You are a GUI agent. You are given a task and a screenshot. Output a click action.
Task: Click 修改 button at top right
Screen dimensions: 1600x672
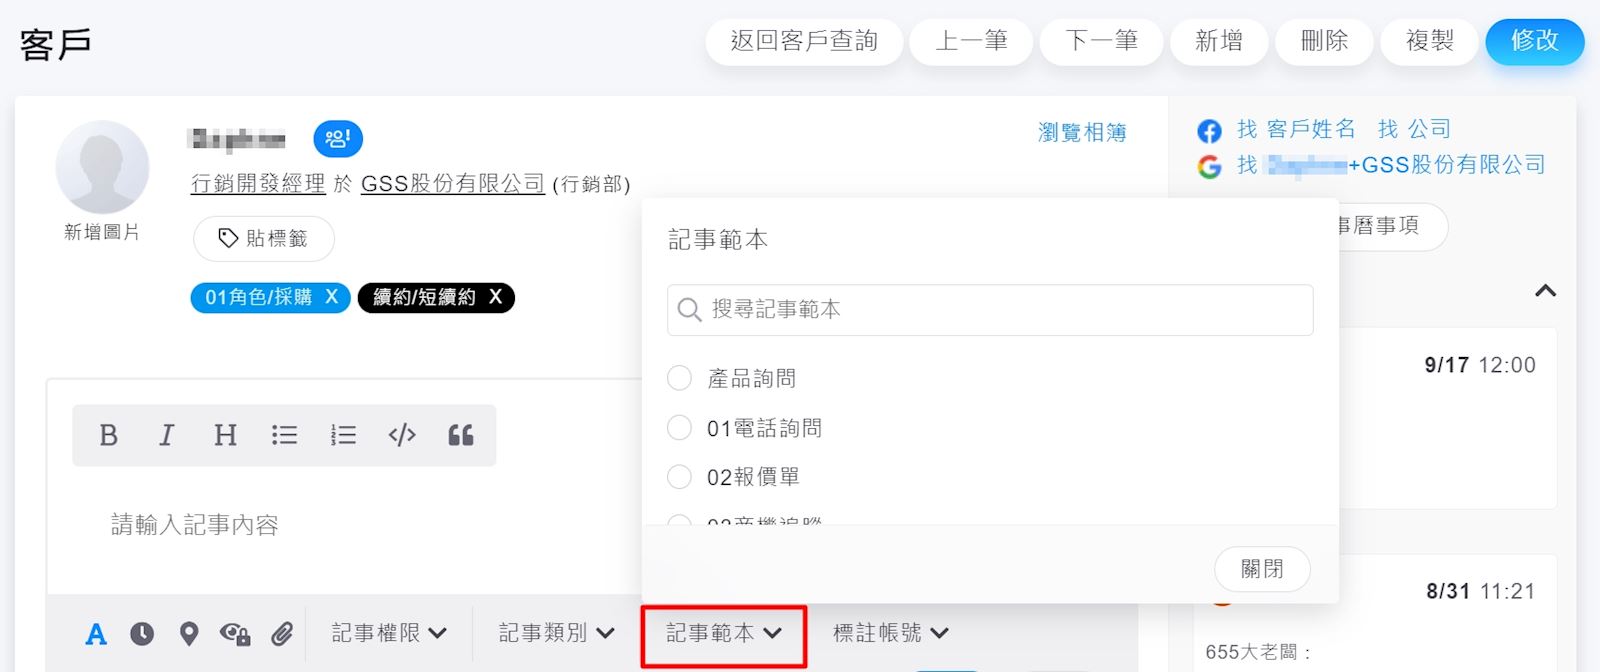(1535, 42)
